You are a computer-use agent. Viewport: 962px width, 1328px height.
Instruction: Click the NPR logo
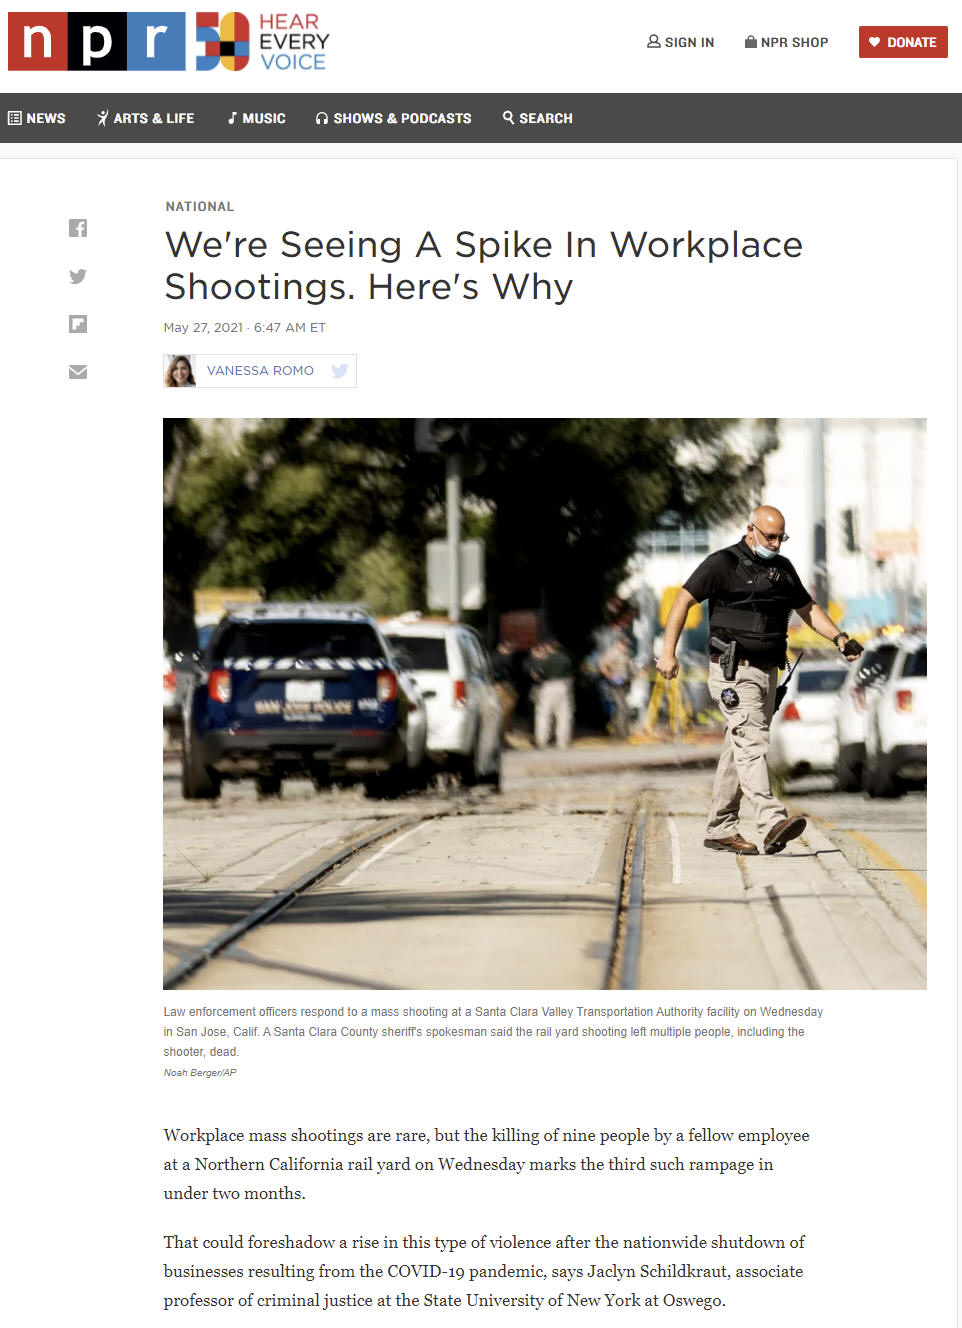click(x=97, y=42)
